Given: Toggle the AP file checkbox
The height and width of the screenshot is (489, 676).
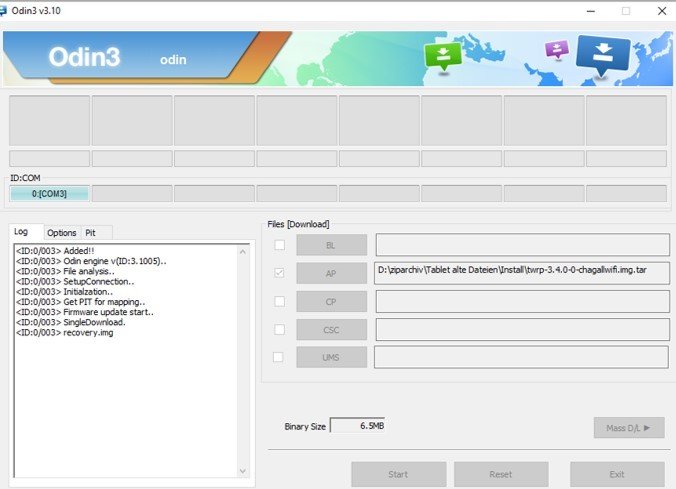Looking at the screenshot, I should [x=279, y=273].
